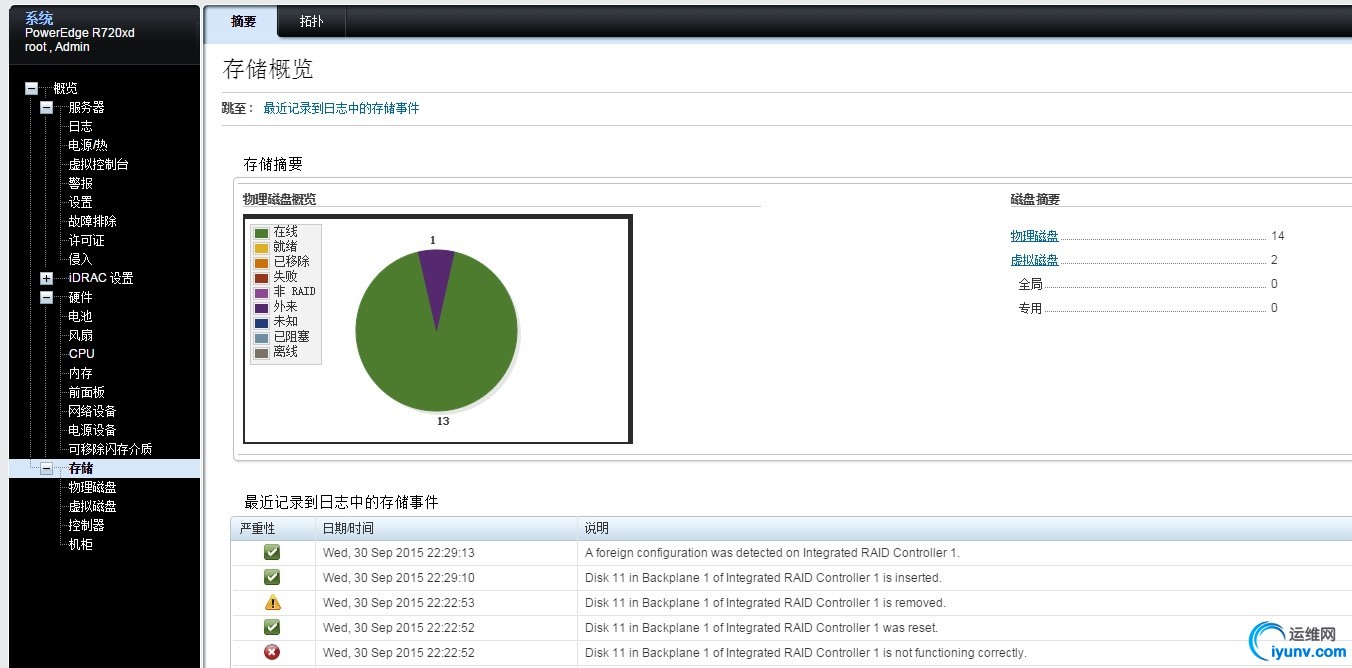Screen dimensions: 1352x668
Task: Click the green check icon beside the 'was reset' event
Action: coord(272,627)
